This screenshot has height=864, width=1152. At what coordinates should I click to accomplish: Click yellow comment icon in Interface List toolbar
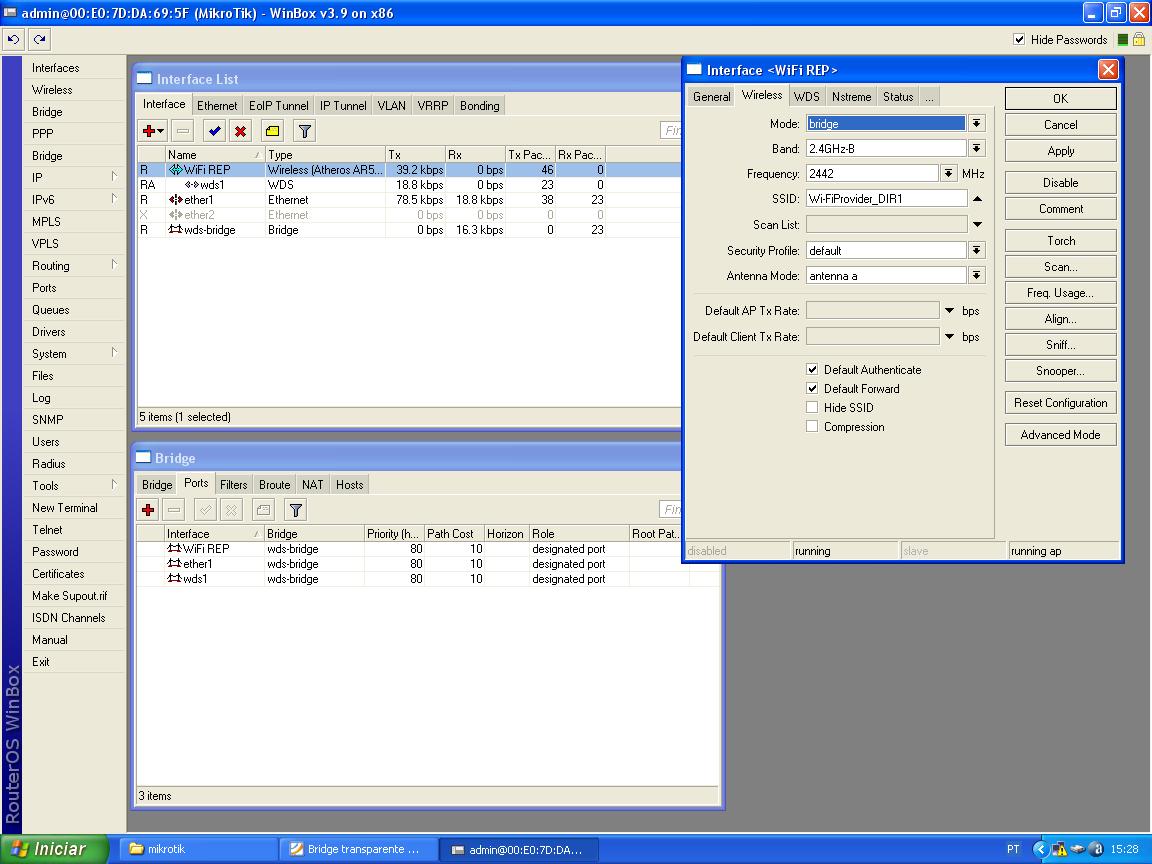point(272,131)
